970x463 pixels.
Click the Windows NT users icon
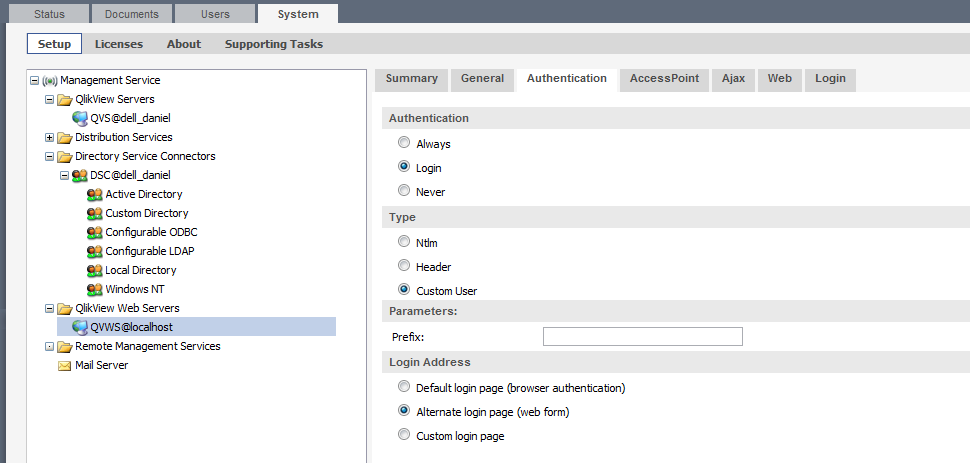(x=95, y=290)
